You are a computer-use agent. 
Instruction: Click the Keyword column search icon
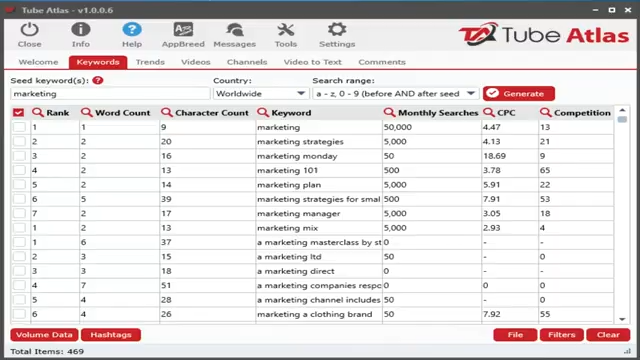pos(263,113)
